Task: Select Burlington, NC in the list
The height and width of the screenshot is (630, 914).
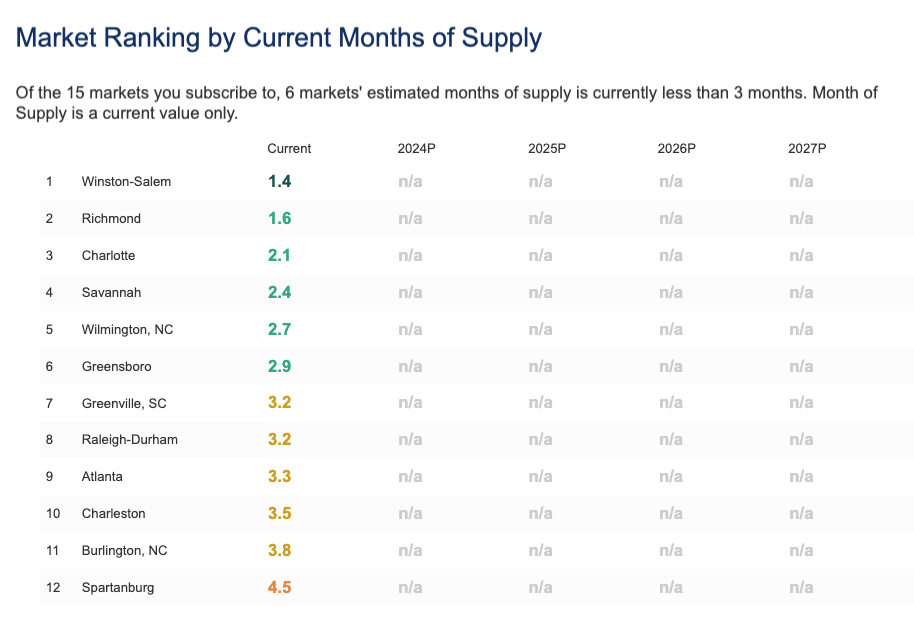Action: coord(124,551)
